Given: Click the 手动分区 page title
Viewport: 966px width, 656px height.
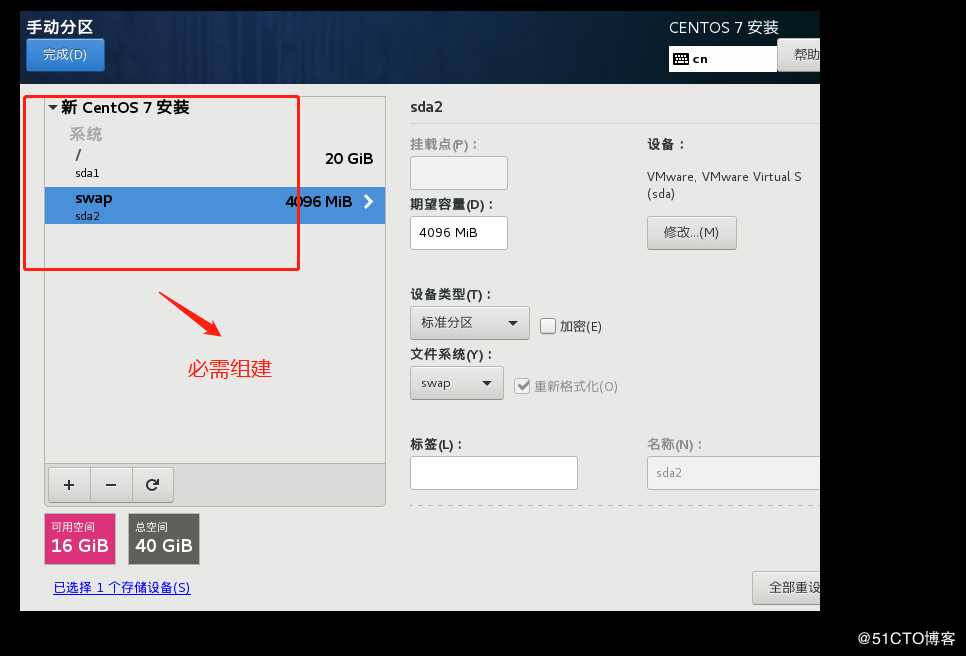Looking at the screenshot, I should point(60,27).
